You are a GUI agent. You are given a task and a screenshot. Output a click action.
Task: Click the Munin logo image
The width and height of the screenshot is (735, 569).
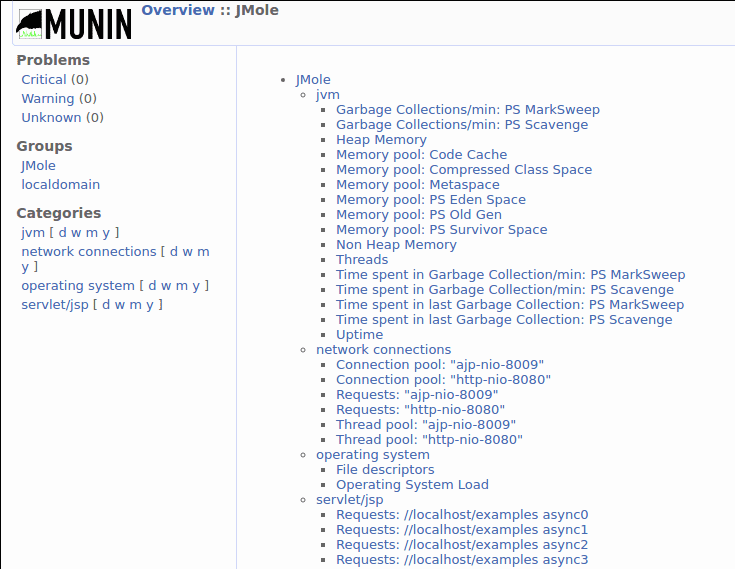[74, 24]
